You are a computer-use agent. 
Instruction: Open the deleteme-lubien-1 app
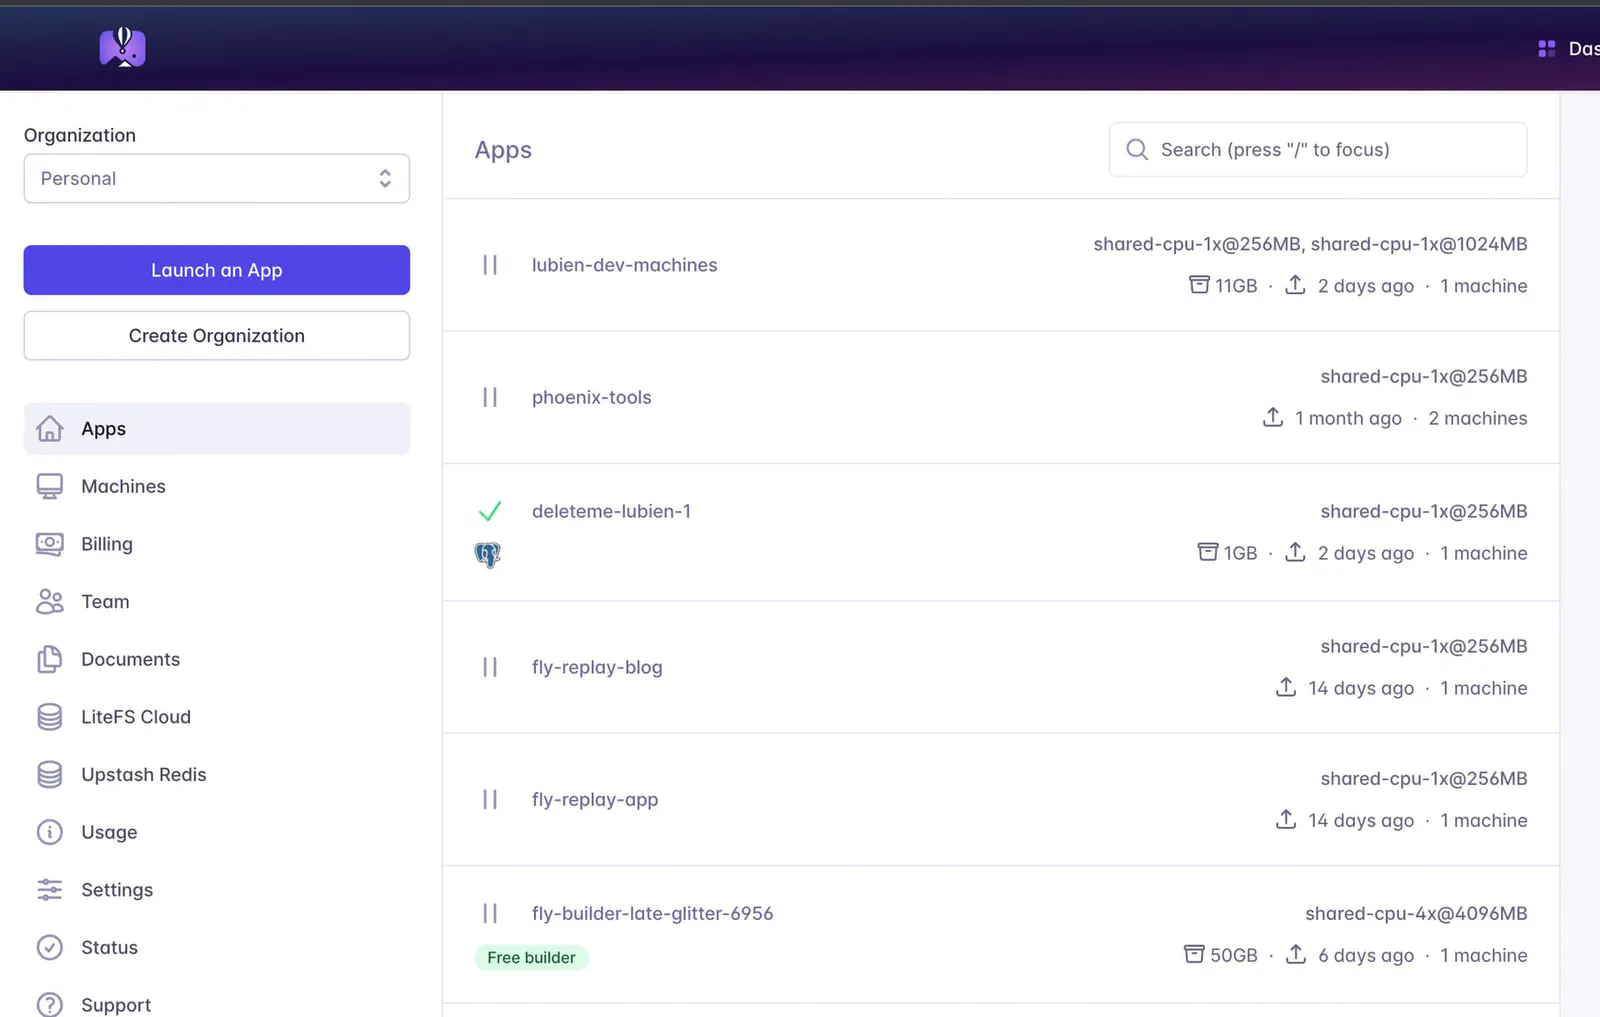tap(611, 511)
